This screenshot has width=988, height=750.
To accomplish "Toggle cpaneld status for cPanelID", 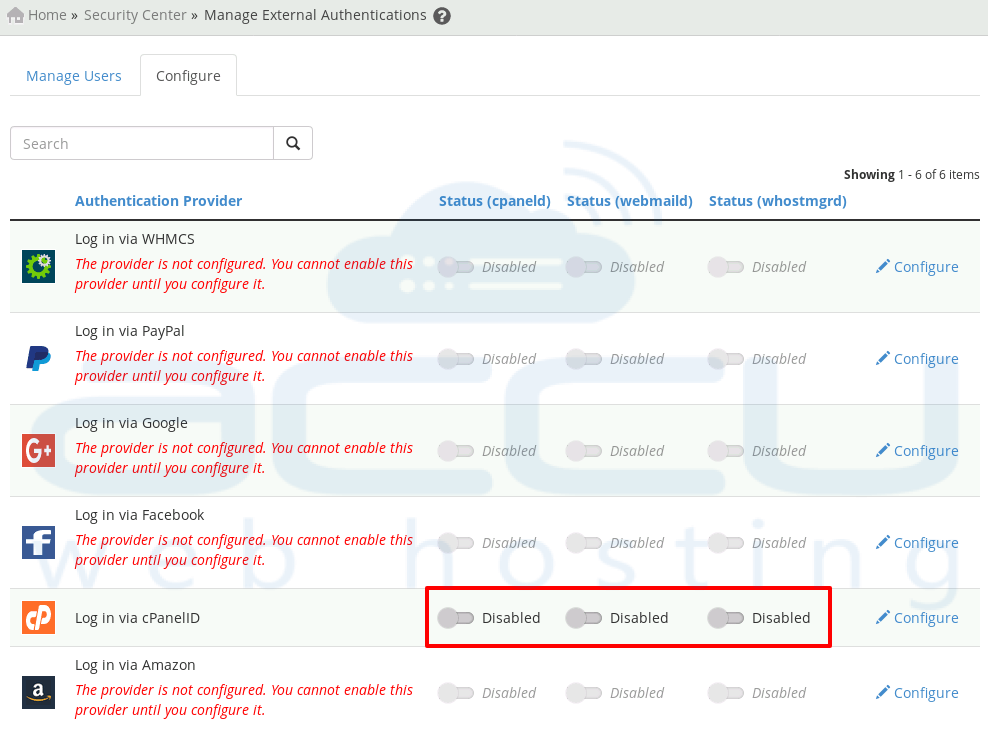I will [x=456, y=618].
